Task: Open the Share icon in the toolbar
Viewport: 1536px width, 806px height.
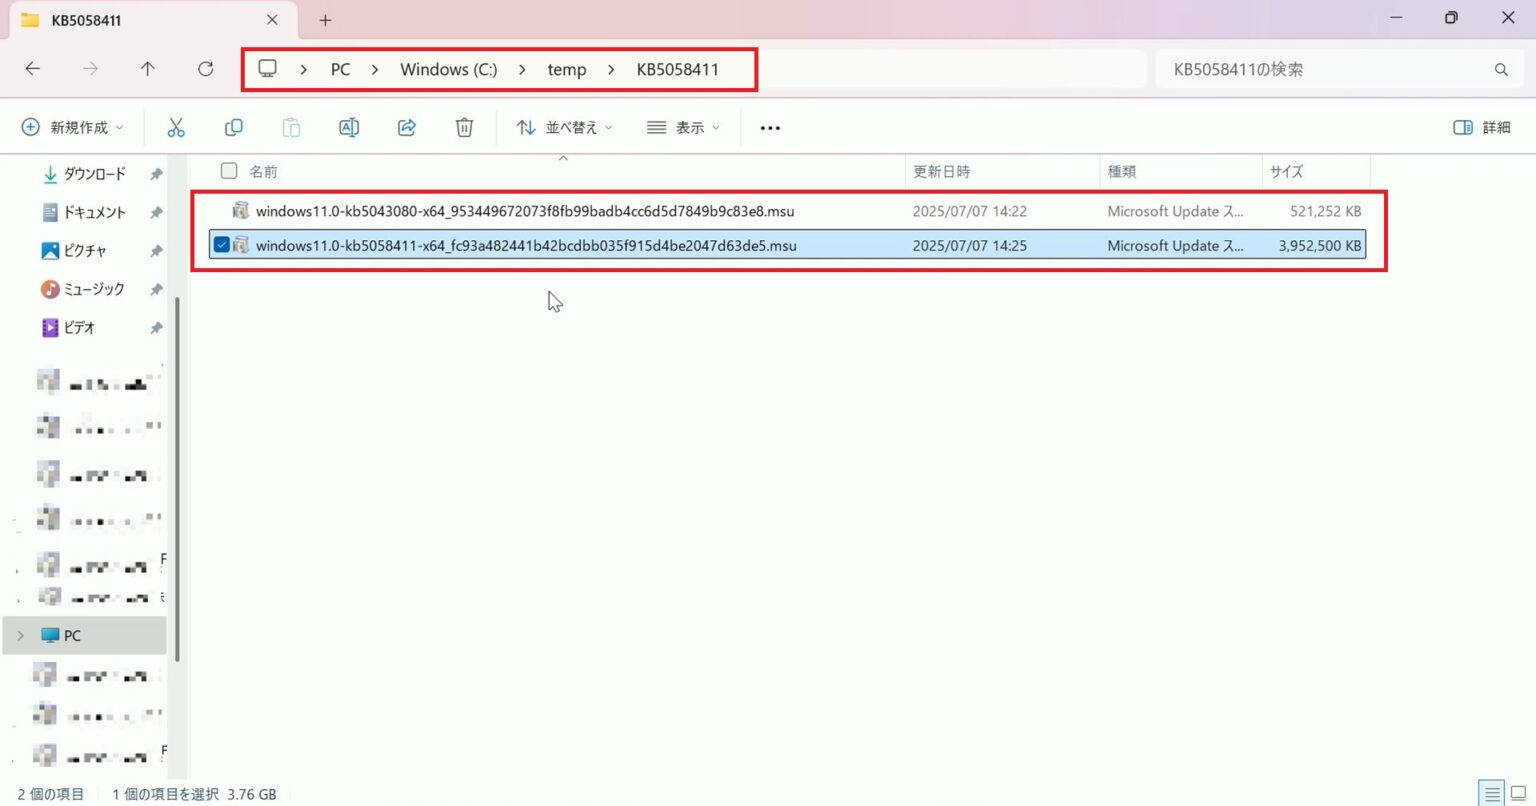Action: coord(406,127)
